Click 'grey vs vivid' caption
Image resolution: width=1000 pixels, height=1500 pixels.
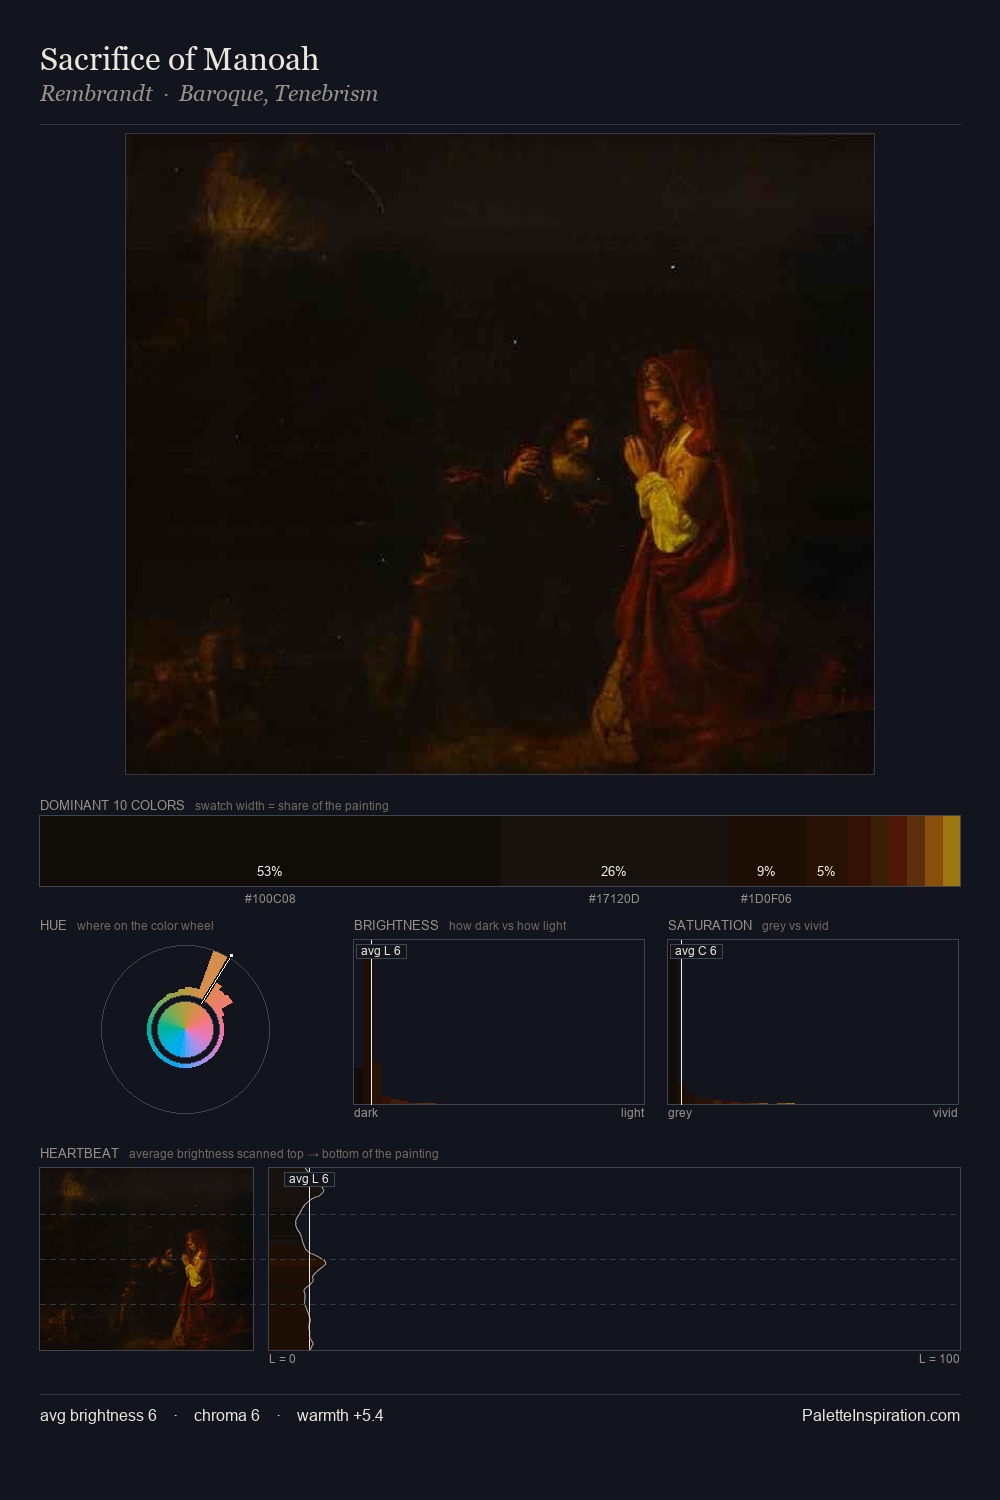(795, 926)
